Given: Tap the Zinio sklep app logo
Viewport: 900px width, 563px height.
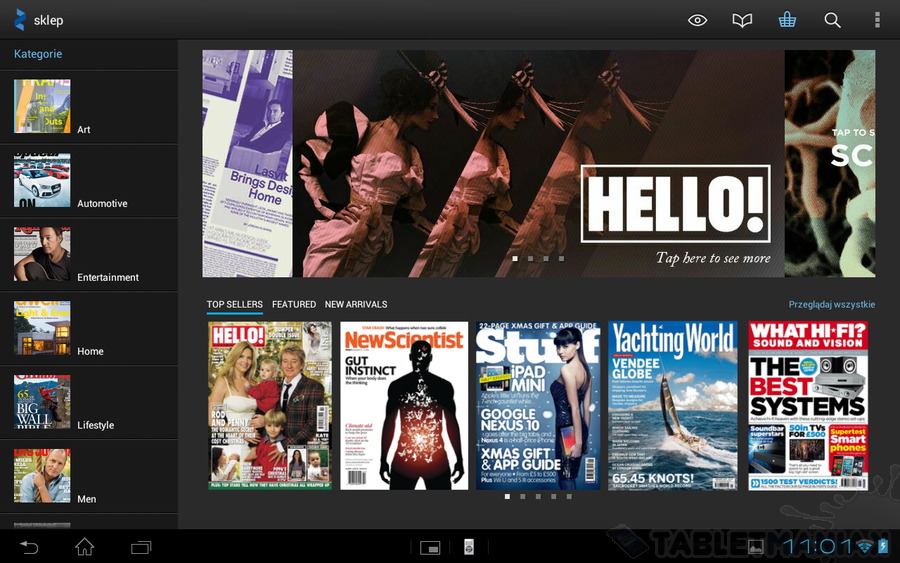Looking at the screenshot, I should 20,20.
